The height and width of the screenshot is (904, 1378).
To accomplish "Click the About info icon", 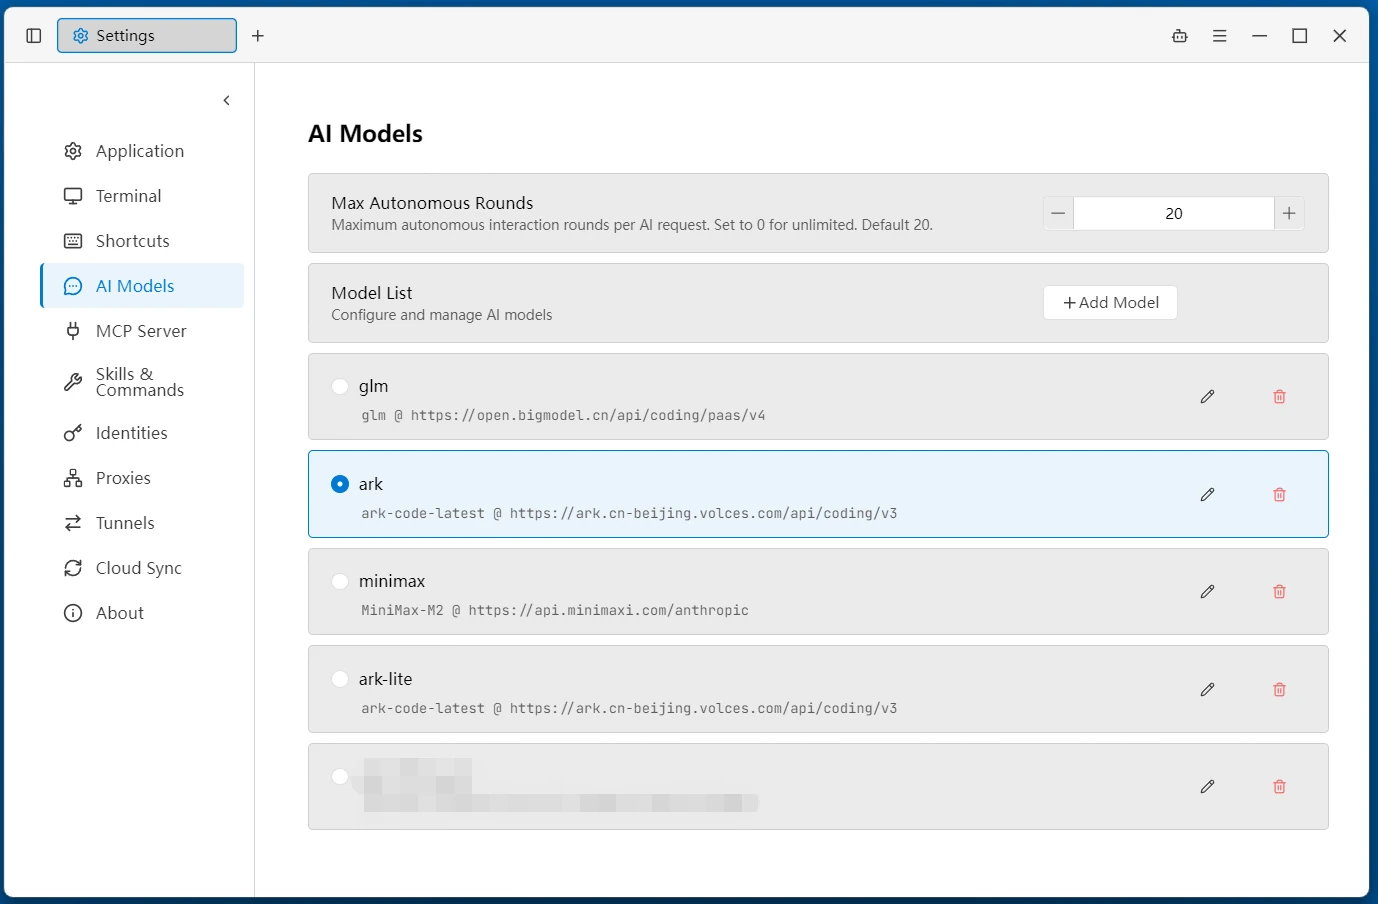I will pyautogui.click(x=73, y=613).
